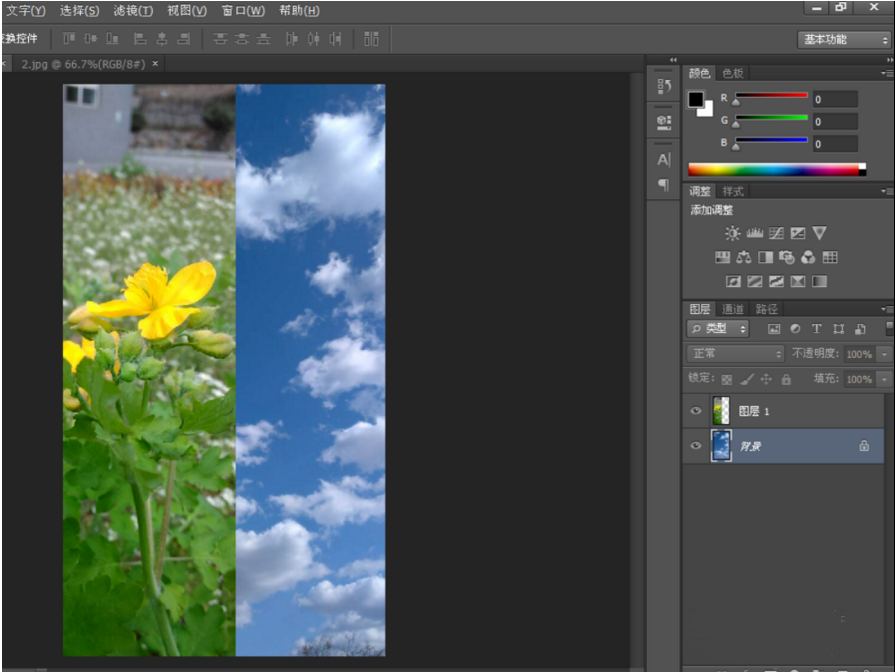Click the Color Balance adjustment icon
This screenshot has height=672, width=895.
pos(743,258)
